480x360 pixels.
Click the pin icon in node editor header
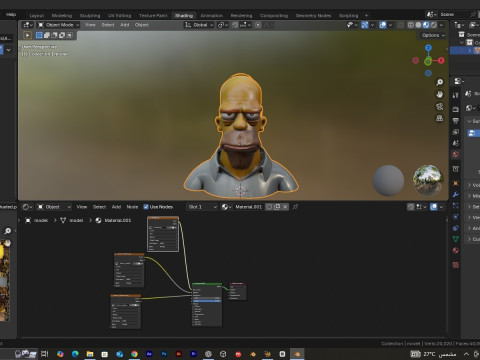295,207
